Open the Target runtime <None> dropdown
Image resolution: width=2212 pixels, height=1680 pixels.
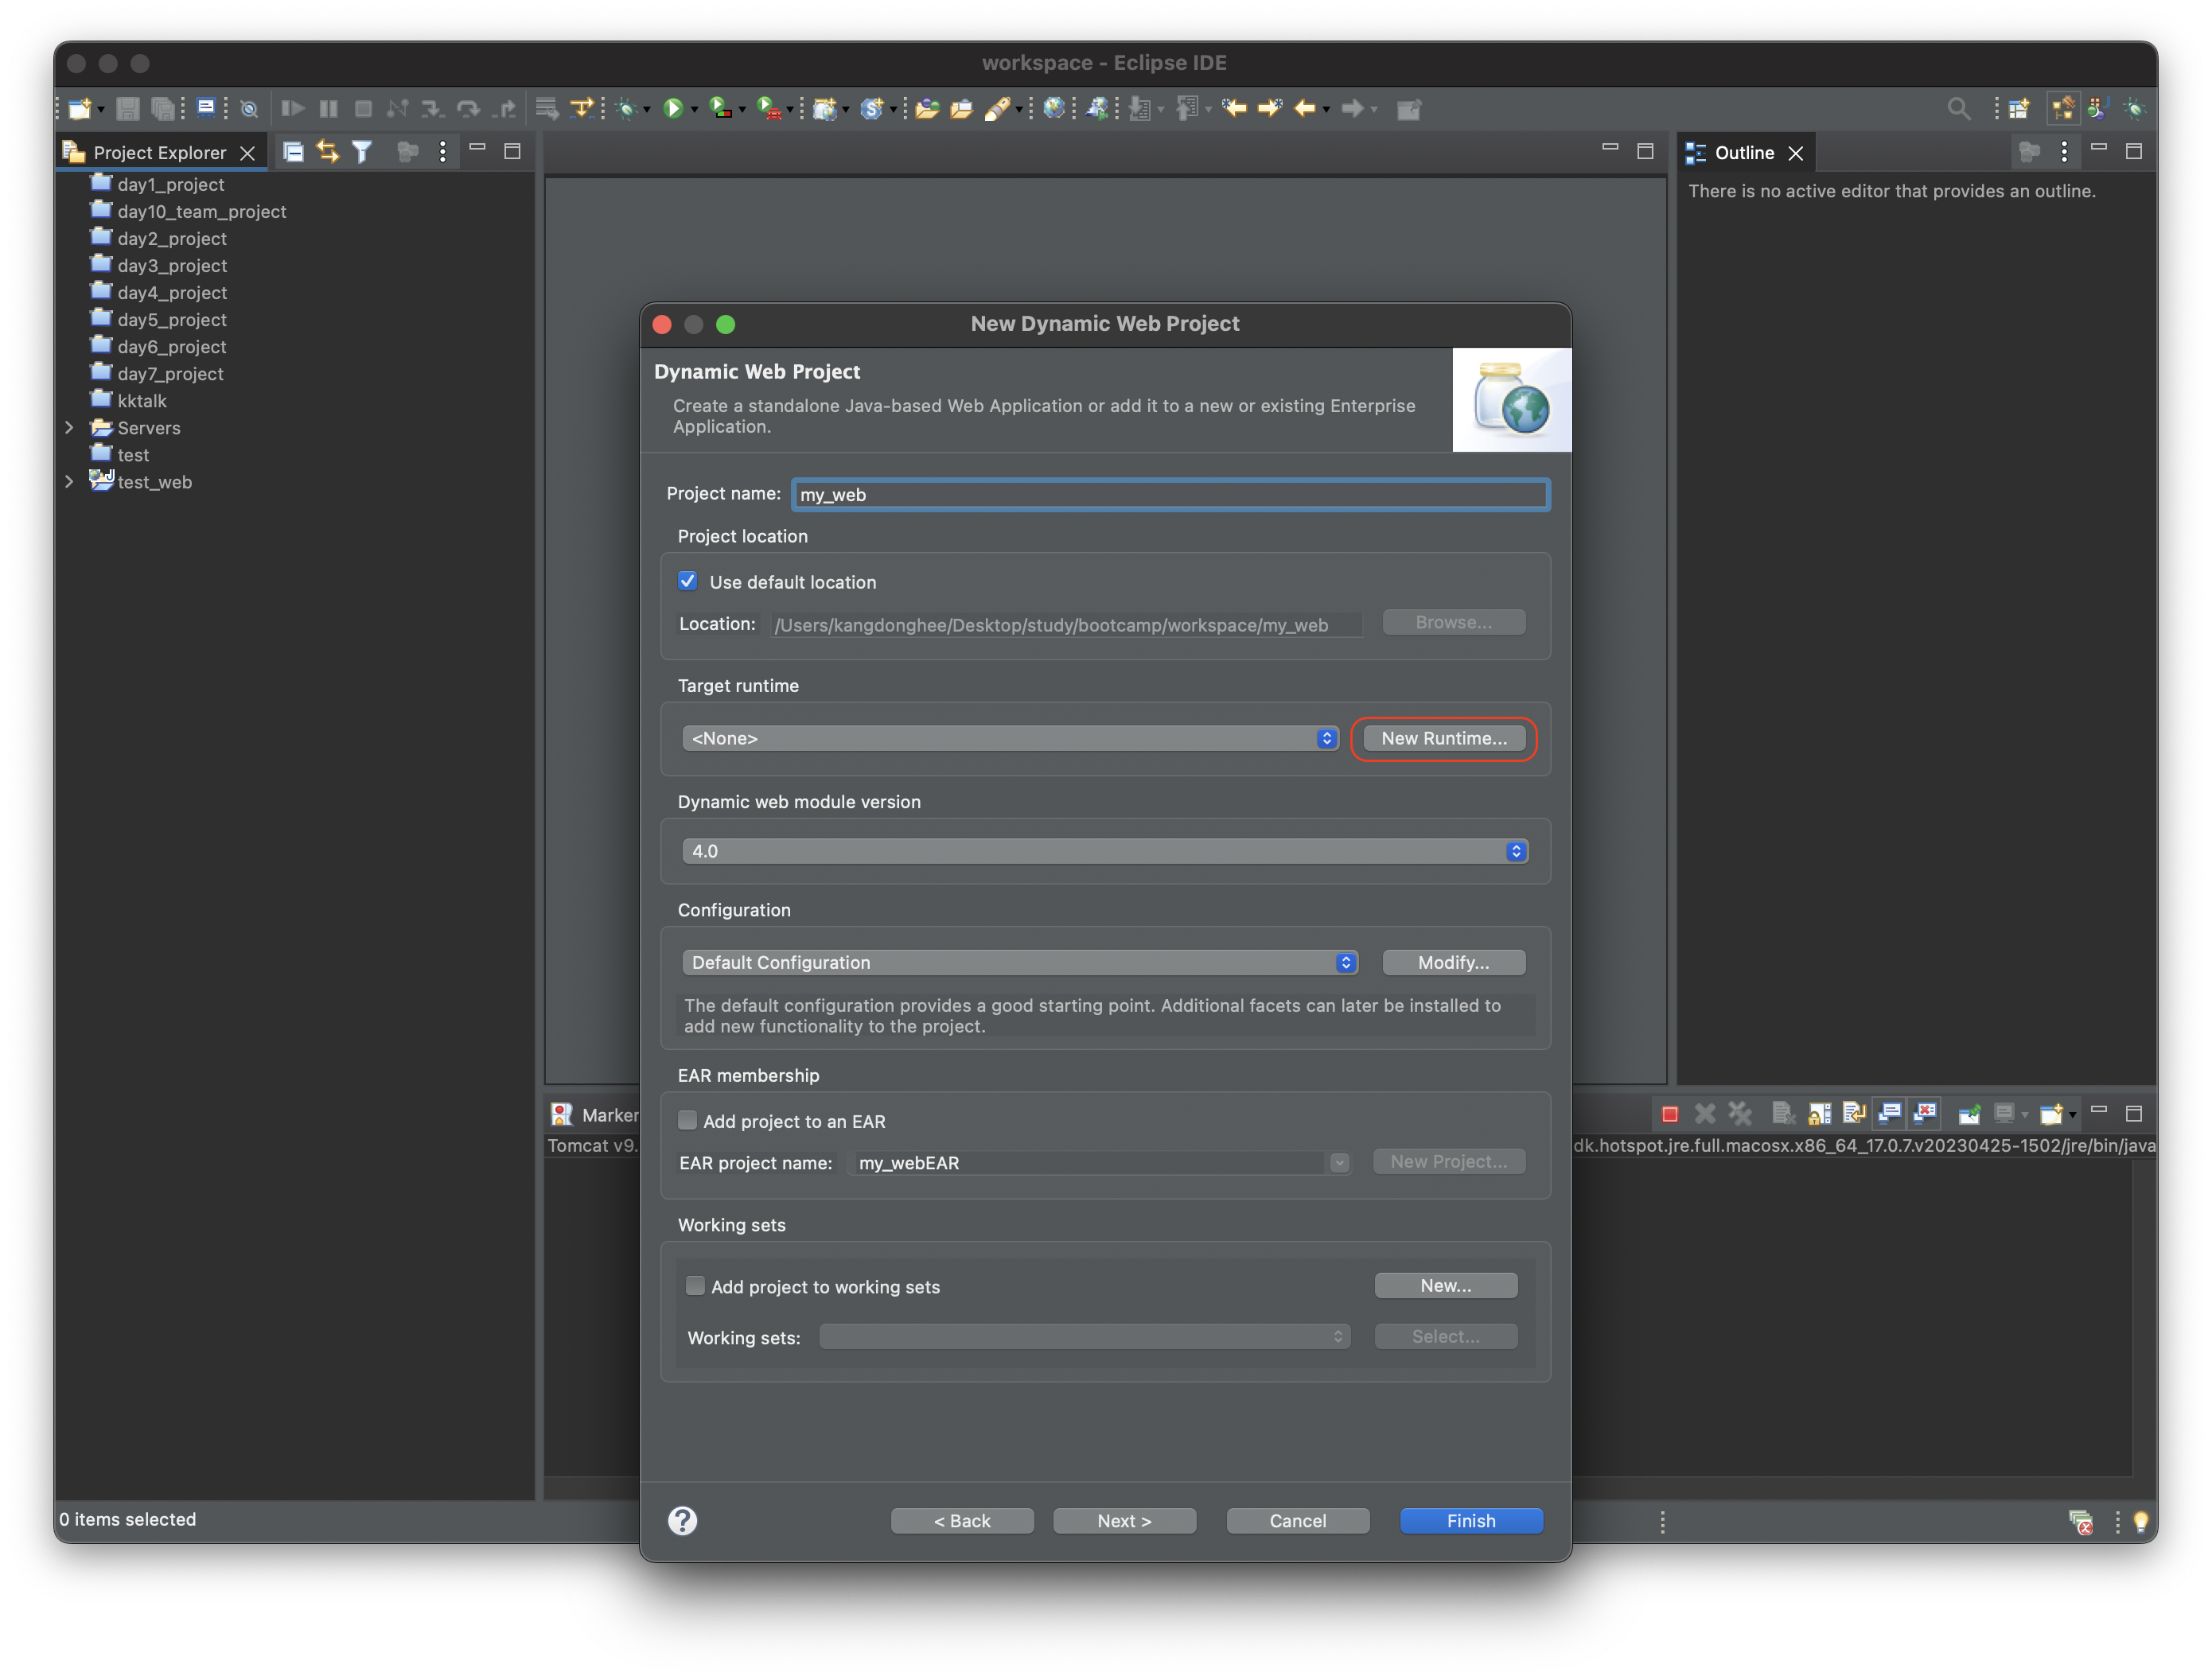1010,738
